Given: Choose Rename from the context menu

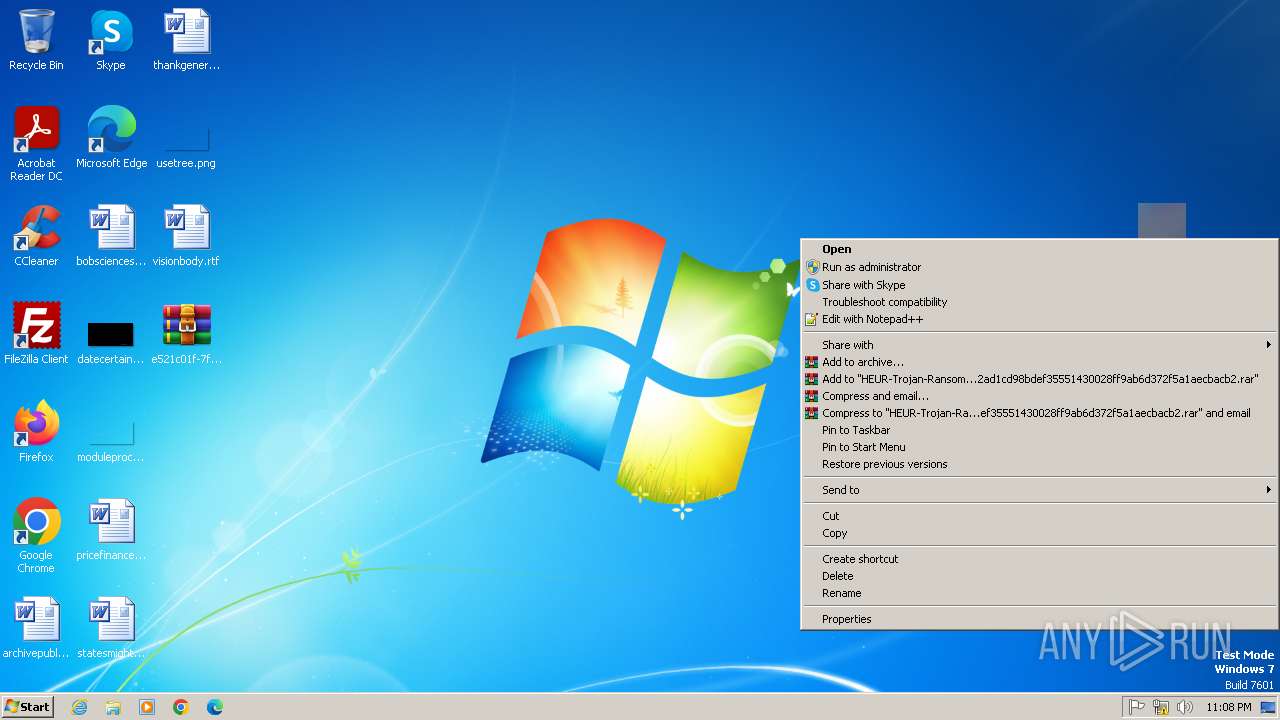Looking at the screenshot, I should point(1039,593).
